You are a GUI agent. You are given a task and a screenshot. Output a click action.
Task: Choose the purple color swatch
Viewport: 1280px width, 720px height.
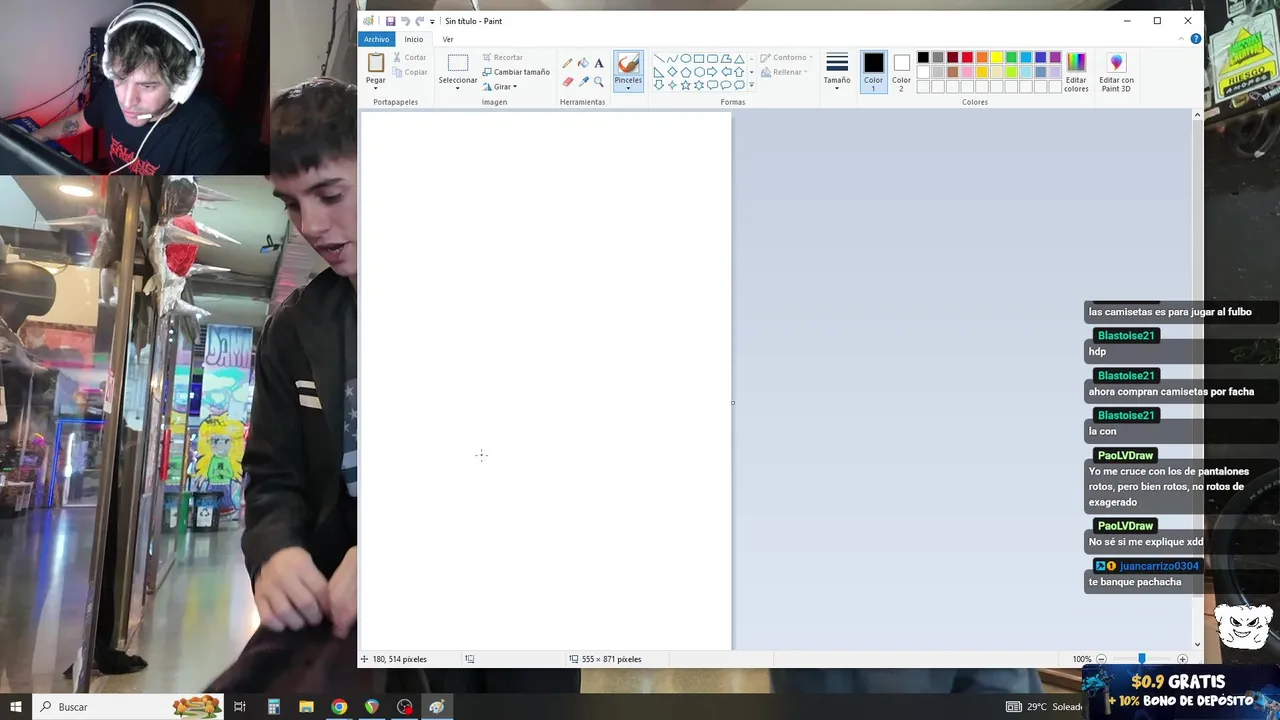[x=1055, y=57]
